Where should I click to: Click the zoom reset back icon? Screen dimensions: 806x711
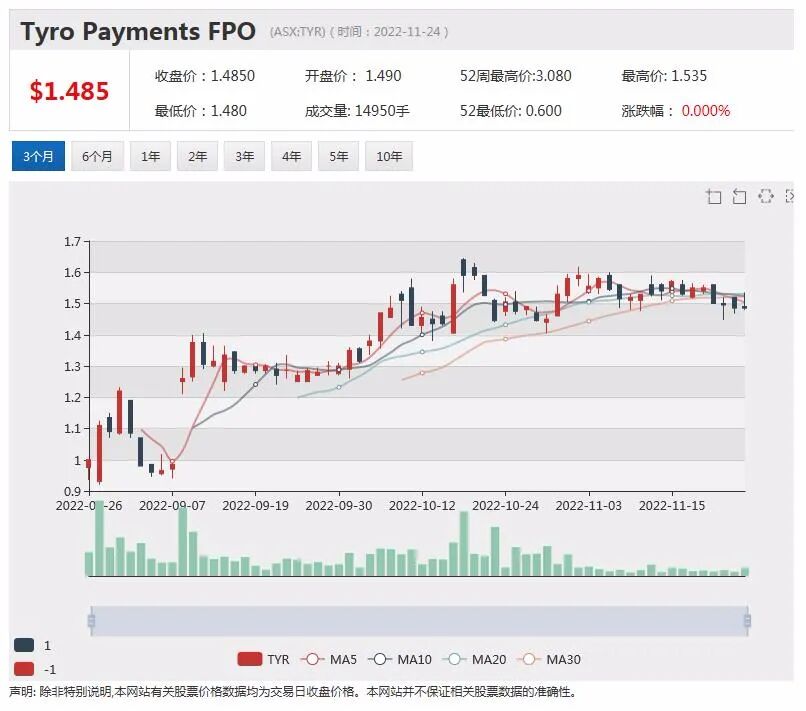click(x=739, y=196)
